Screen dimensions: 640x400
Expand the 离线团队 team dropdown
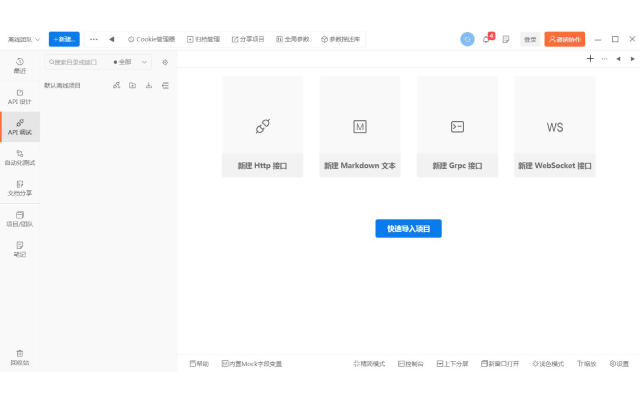coord(24,39)
